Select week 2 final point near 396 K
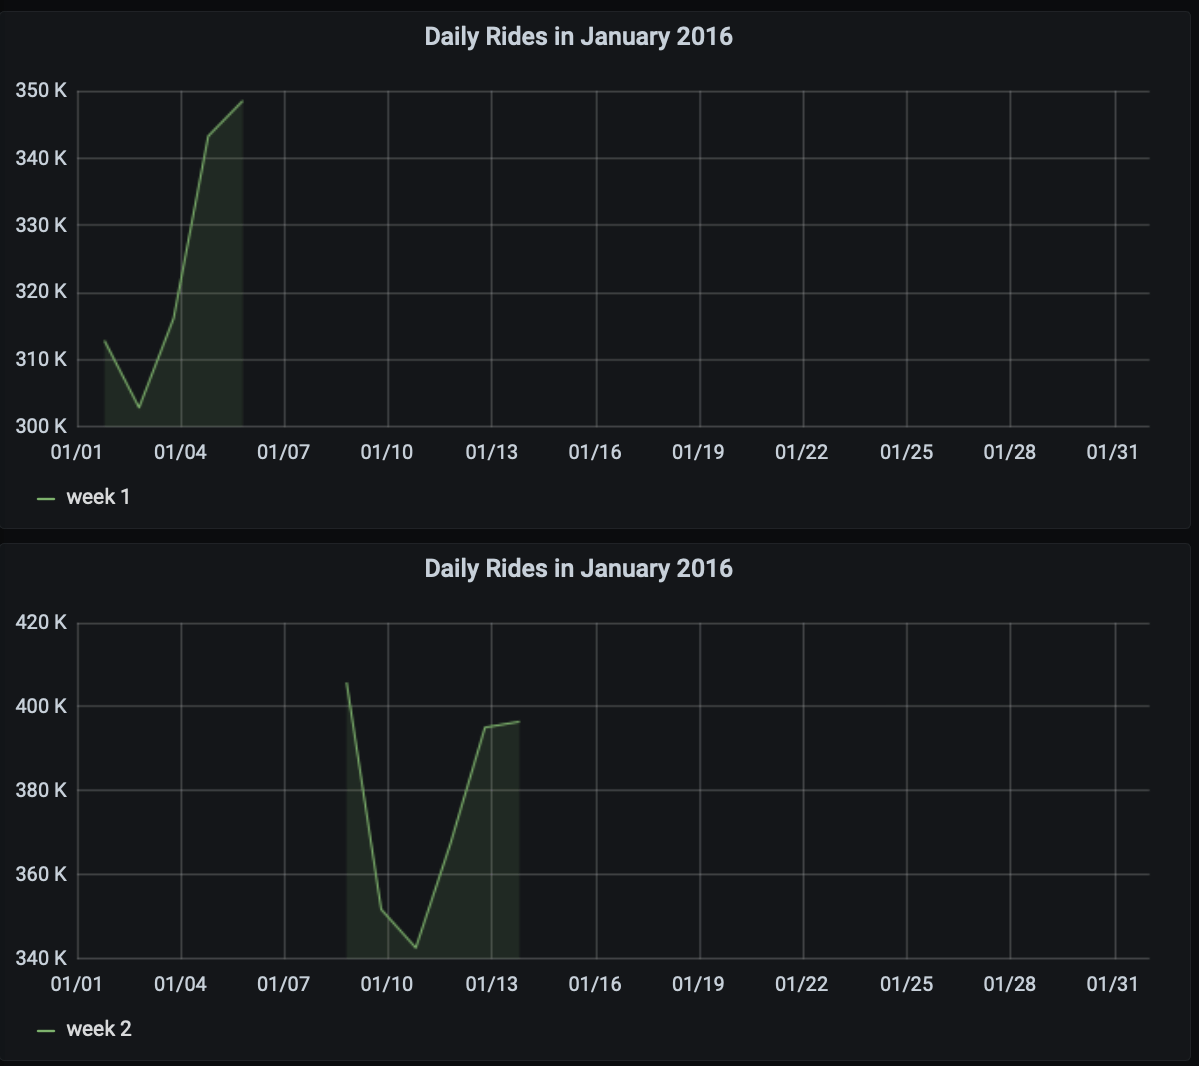 [x=518, y=721]
